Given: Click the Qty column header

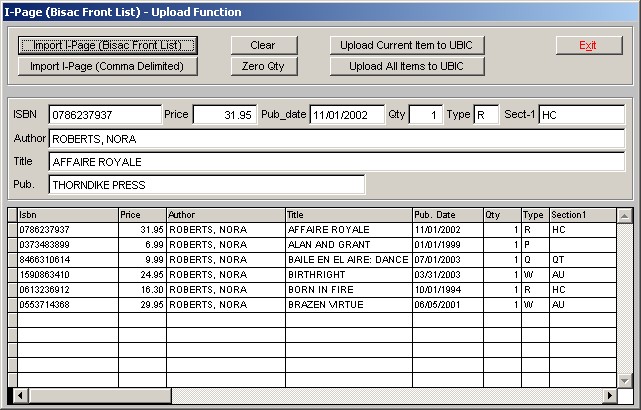Looking at the screenshot, I should tap(502, 215).
